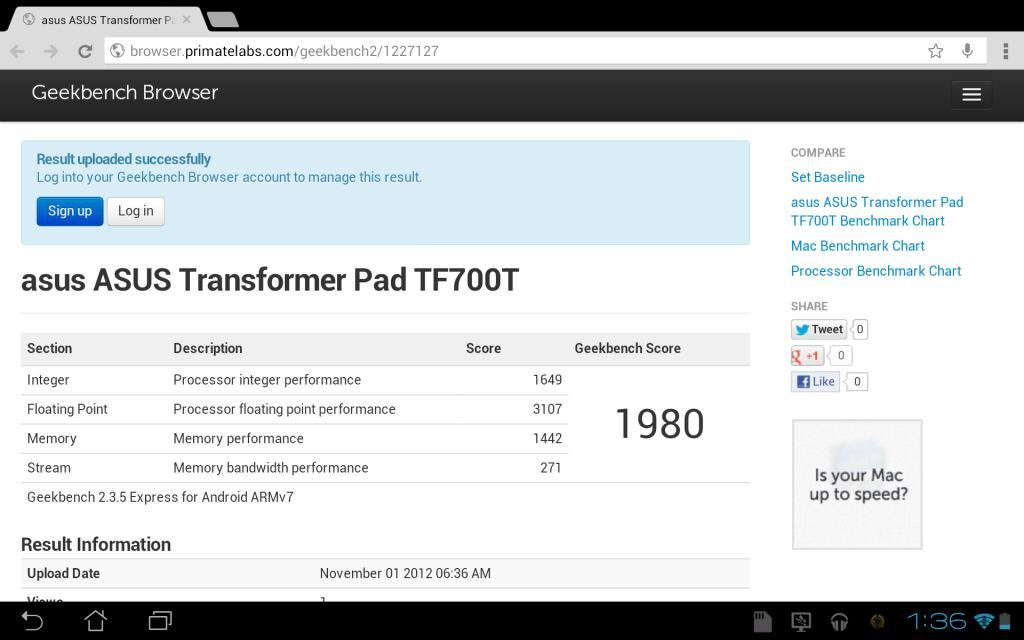Select 'Result uploaded successfully' heading
The height and width of the screenshot is (640, 1024).
tap(123, 159)
